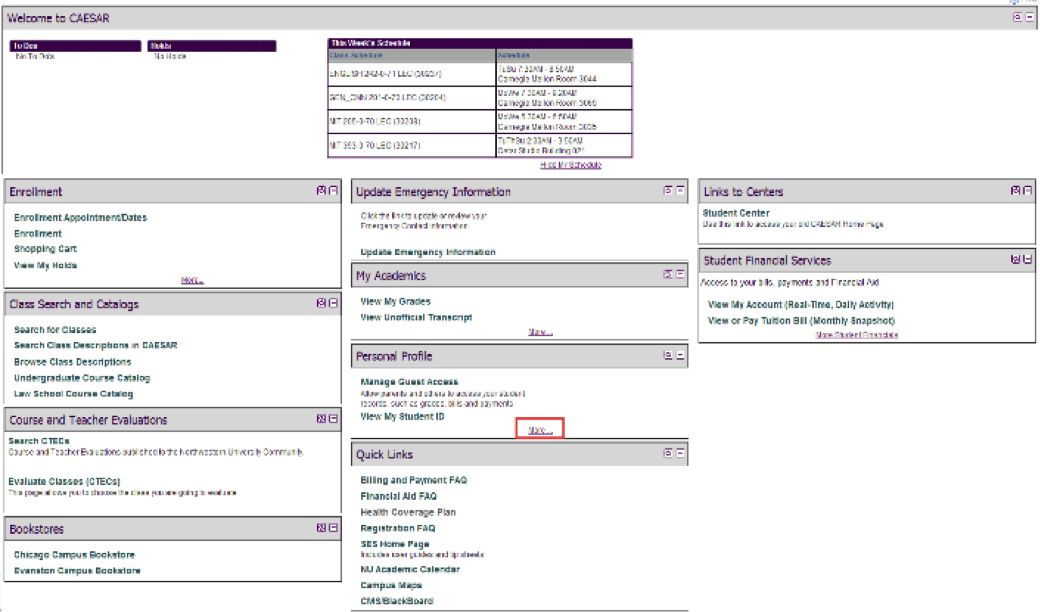This screenshot has height=612, width=1040.
Task: Refresh the Student Financial Services pagelet
Action: [1015, 259]
